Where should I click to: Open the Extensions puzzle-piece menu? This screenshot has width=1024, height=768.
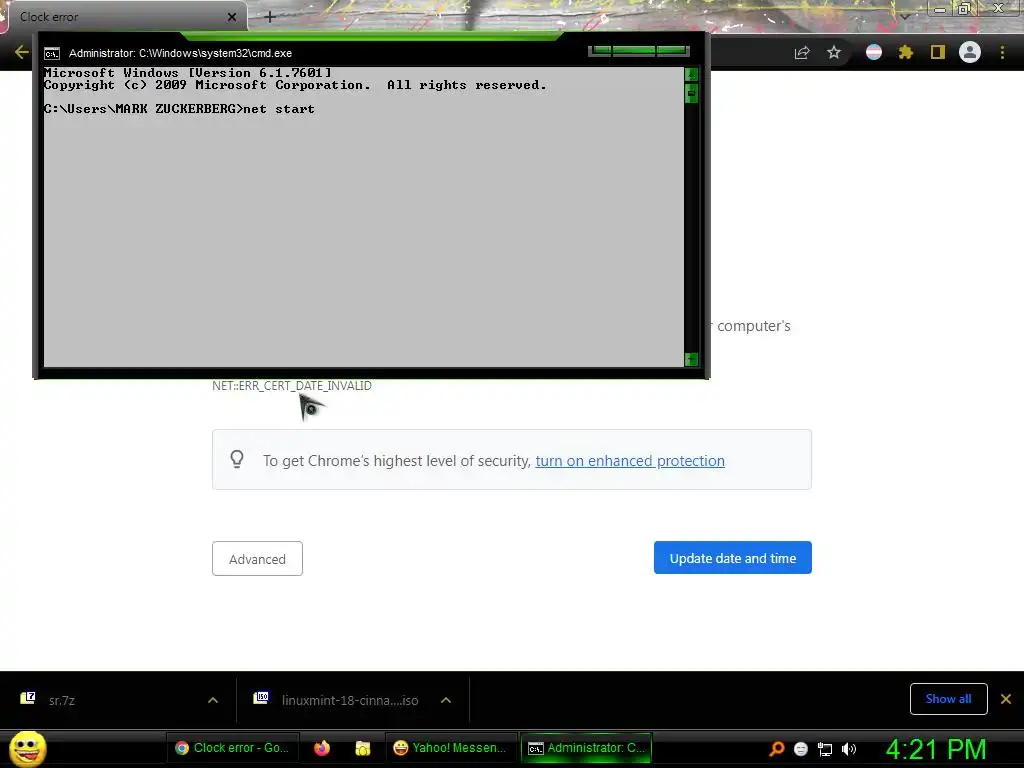(906, 52)
